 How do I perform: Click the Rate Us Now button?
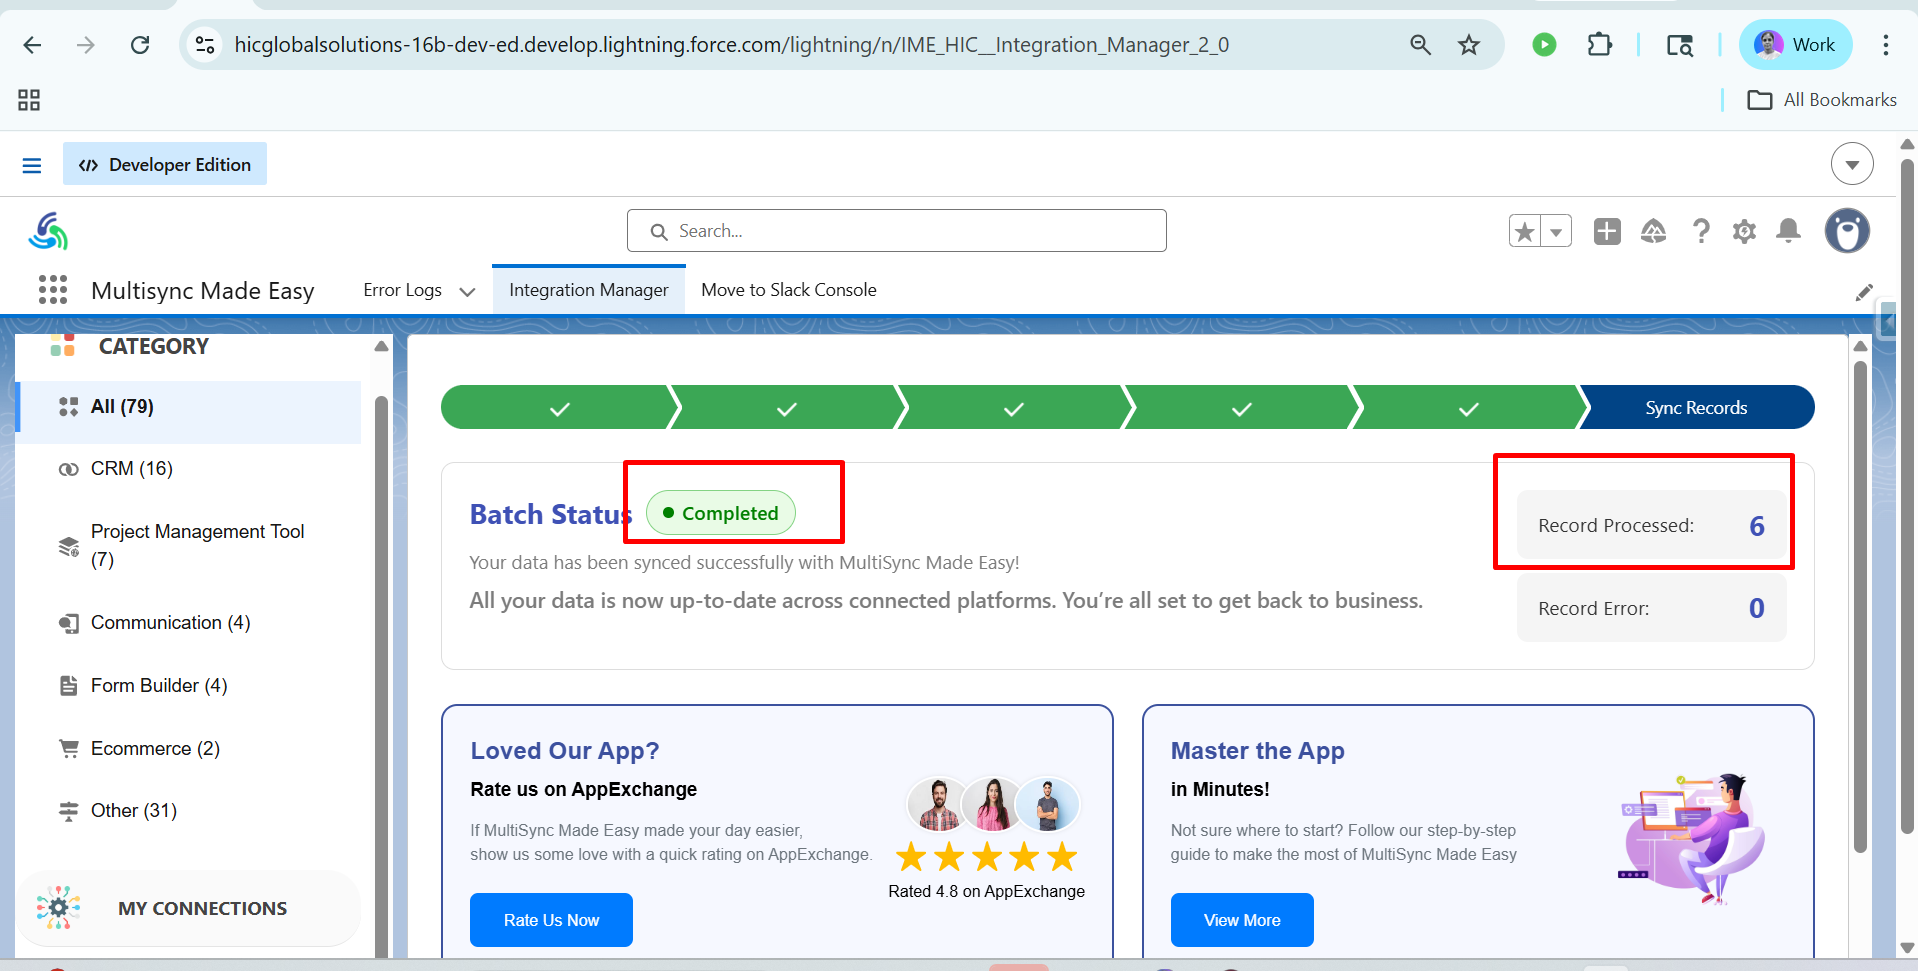click(551, 920)
